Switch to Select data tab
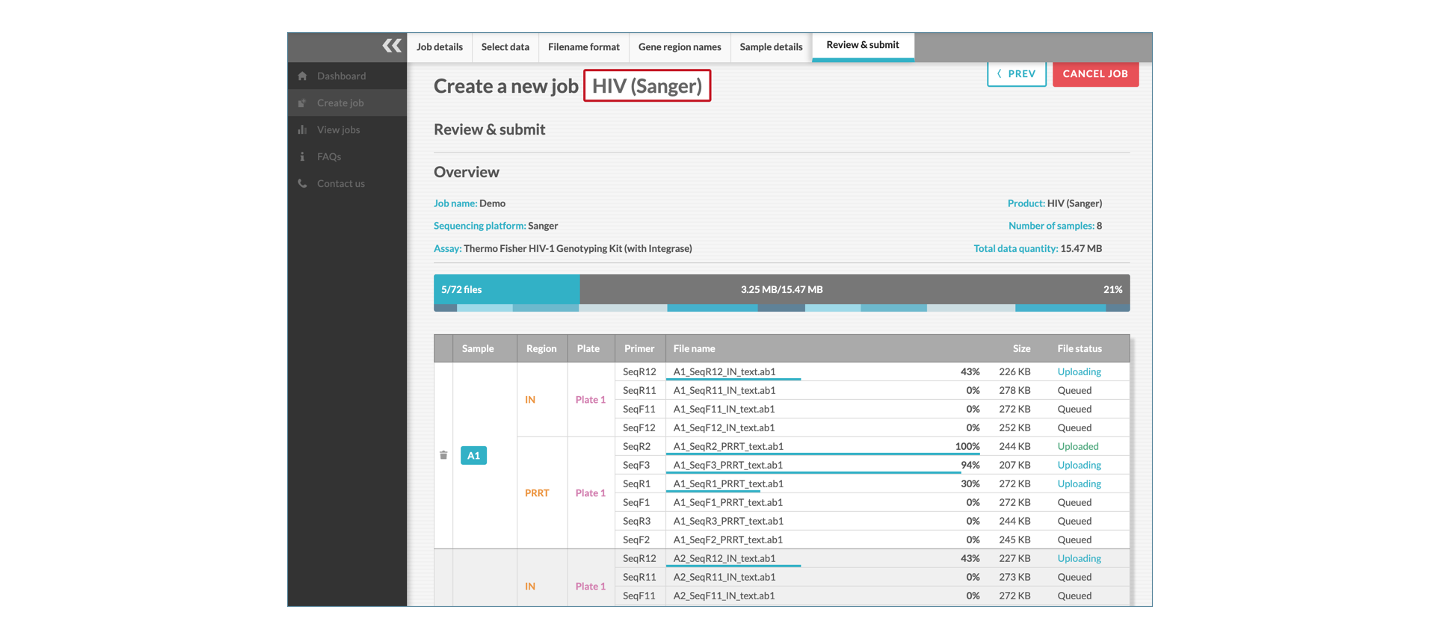Image resolution: width=1440 pixels, height=640 pixels. tap(505, 47)
